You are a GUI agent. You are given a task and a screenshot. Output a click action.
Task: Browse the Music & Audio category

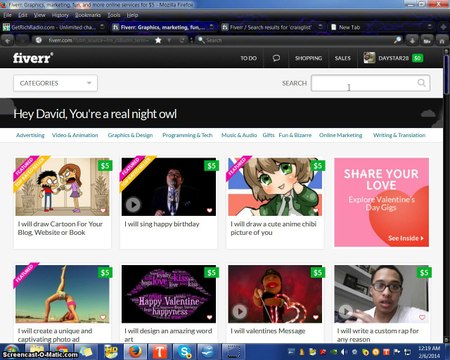[239, 135]
